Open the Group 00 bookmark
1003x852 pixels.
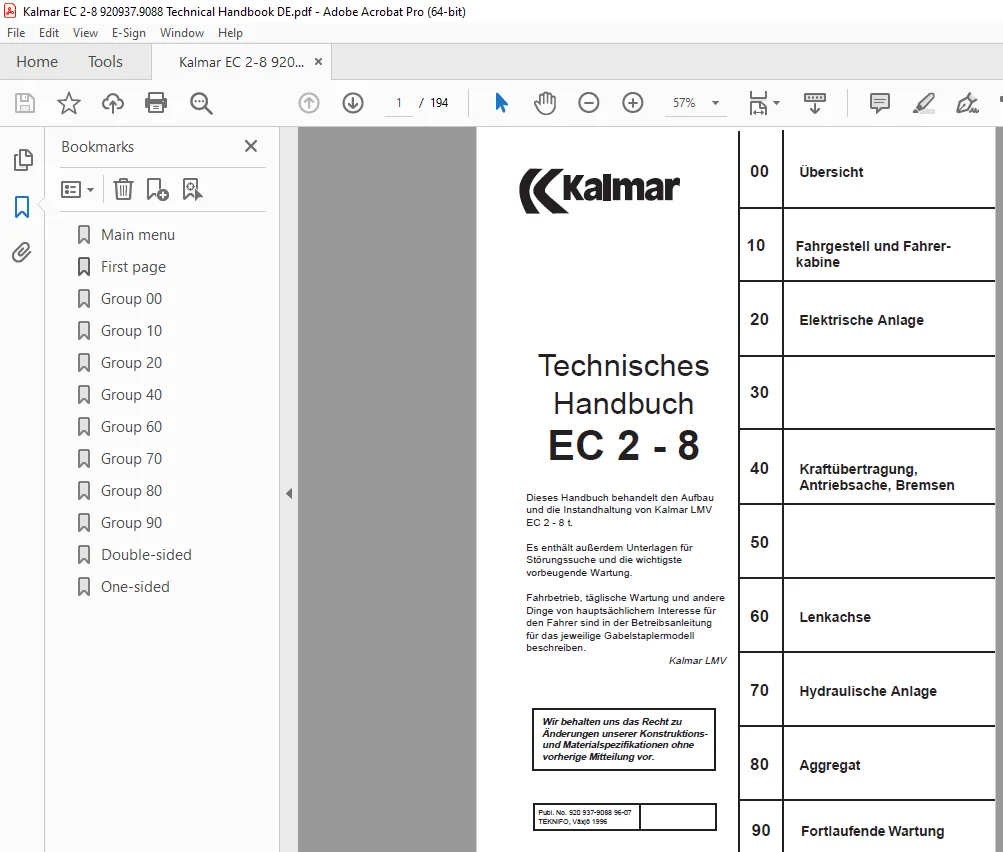[131, 299]
